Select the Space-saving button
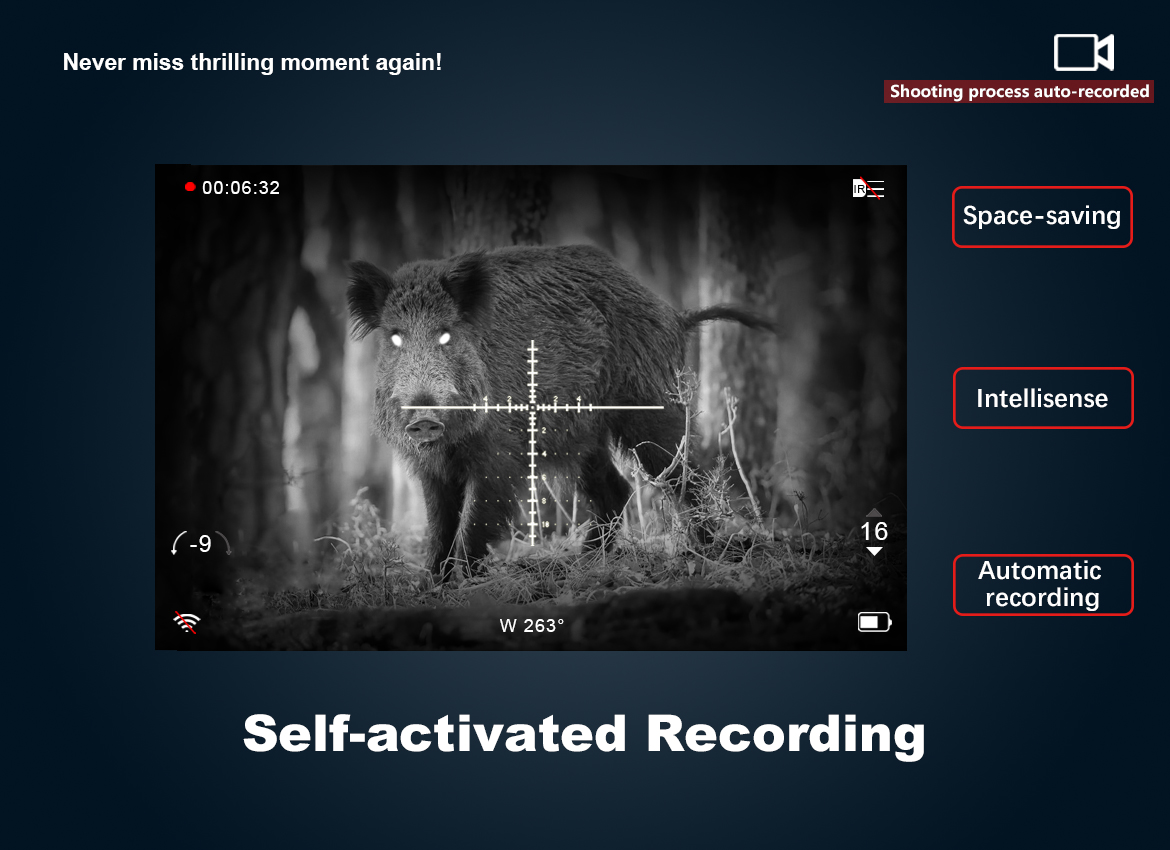 point(1042,216)
